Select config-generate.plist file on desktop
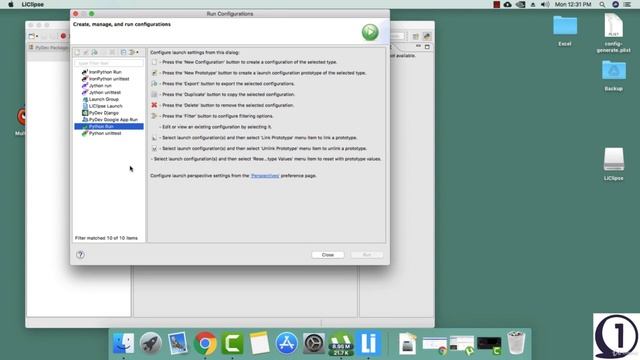This screenshot has width=640, height=360. 613,33
